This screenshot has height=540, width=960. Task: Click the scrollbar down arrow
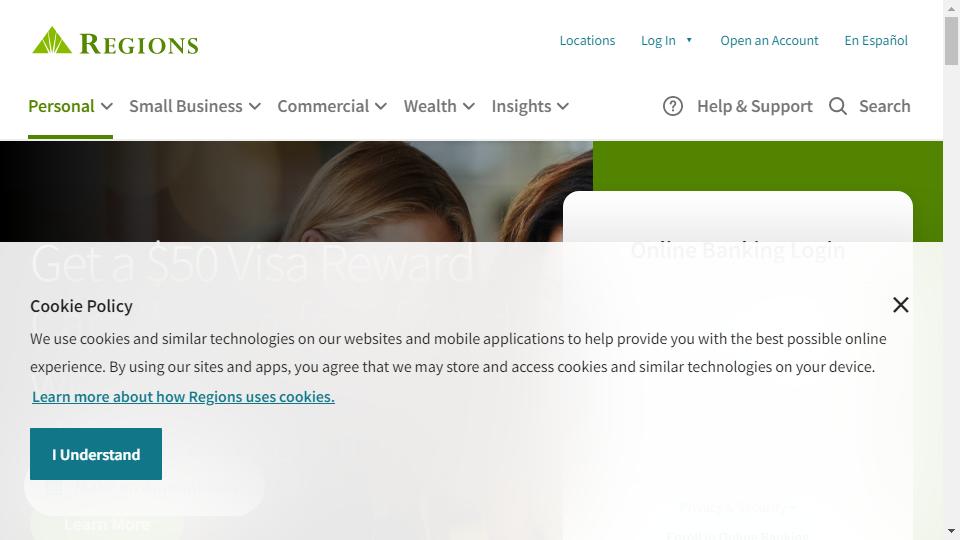(951, 531)
